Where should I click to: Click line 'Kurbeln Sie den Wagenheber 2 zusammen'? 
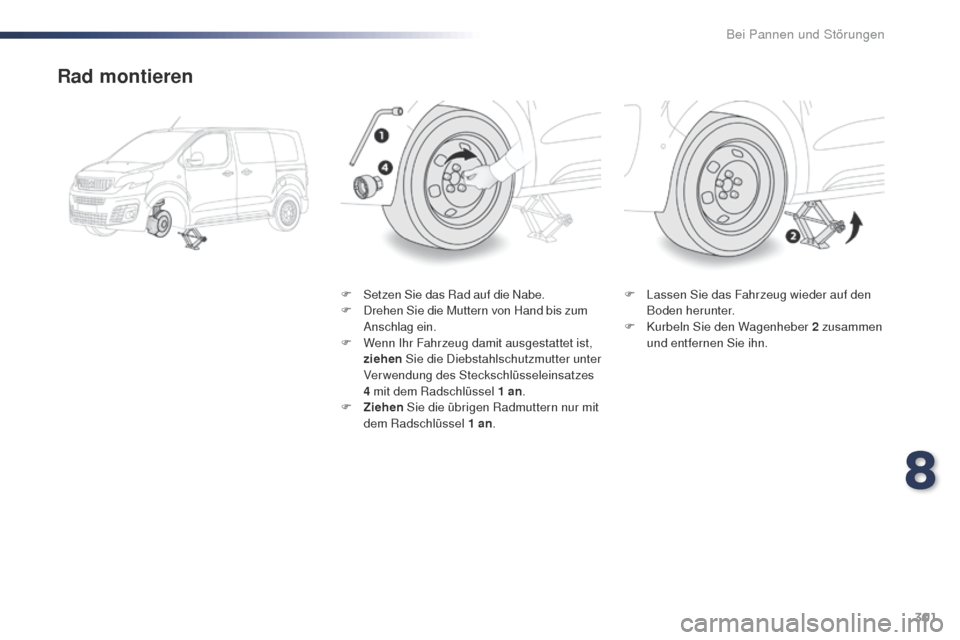(764, 327)
